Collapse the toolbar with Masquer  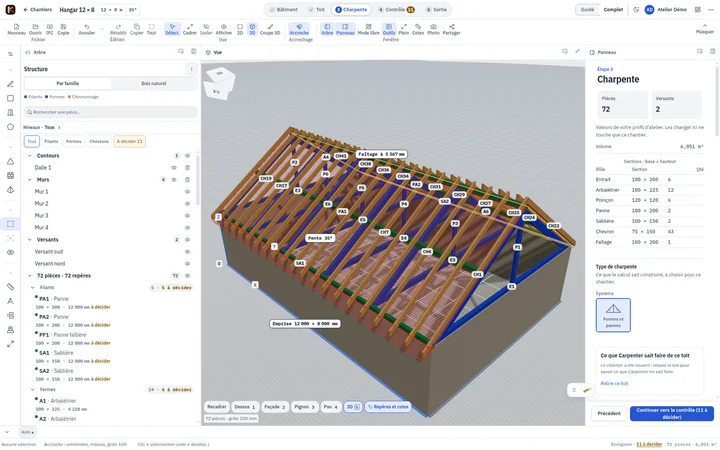point(705,29)
